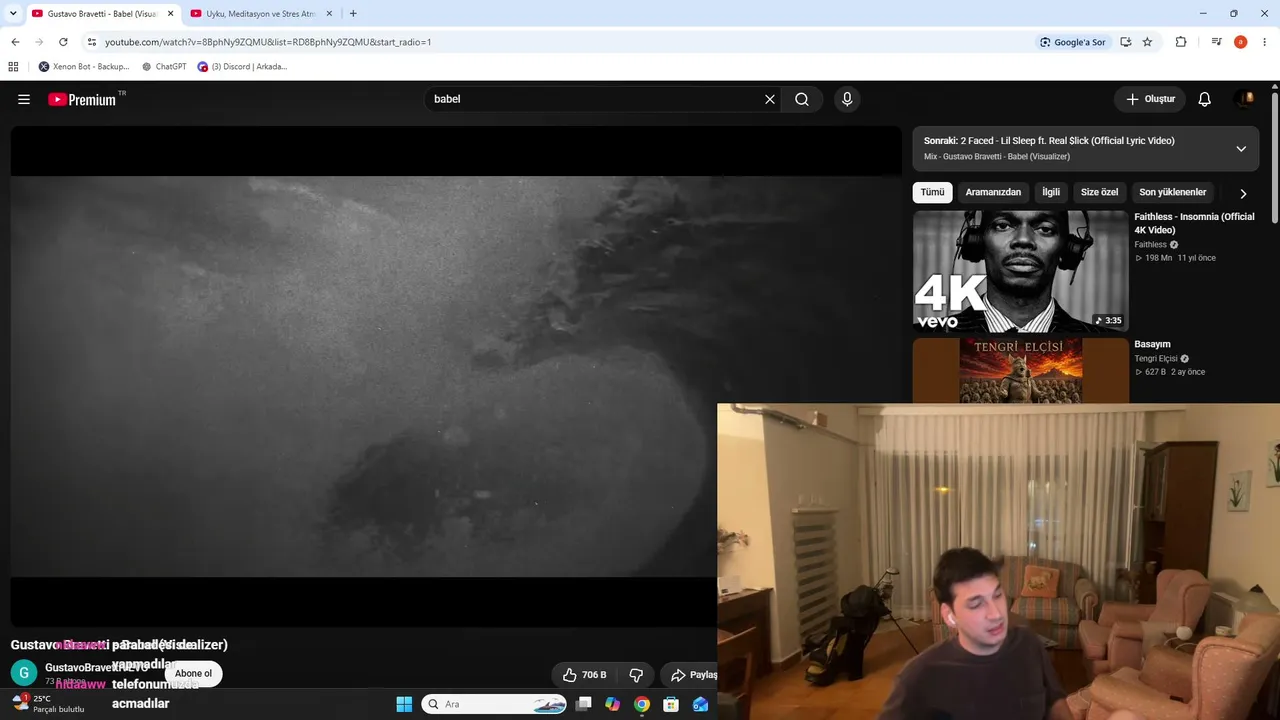Select the Tümü filter chip

coord(932,192)
